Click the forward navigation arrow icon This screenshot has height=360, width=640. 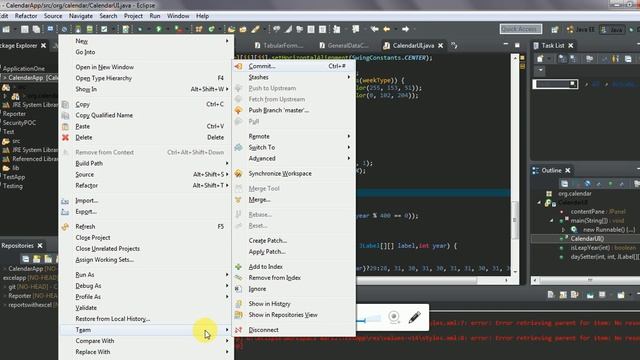(x=405, y=29)
